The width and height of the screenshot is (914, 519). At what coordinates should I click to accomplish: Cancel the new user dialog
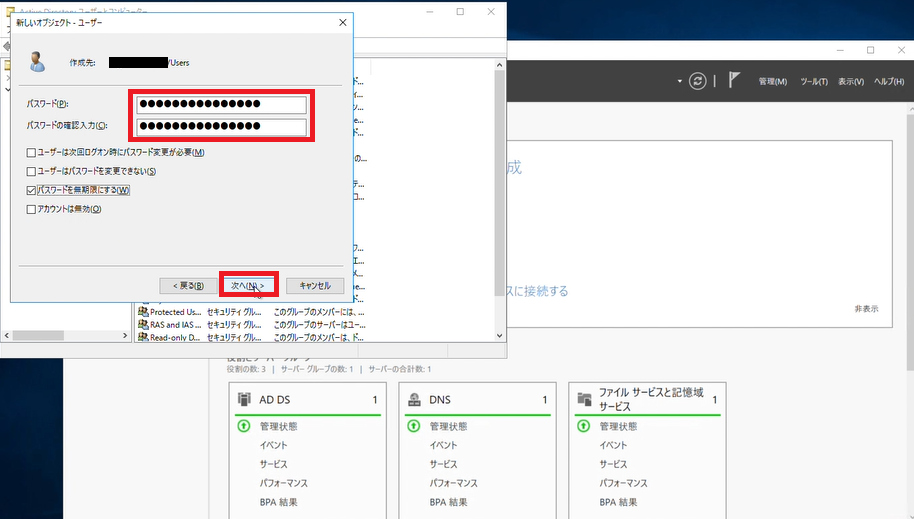[315, 286]
